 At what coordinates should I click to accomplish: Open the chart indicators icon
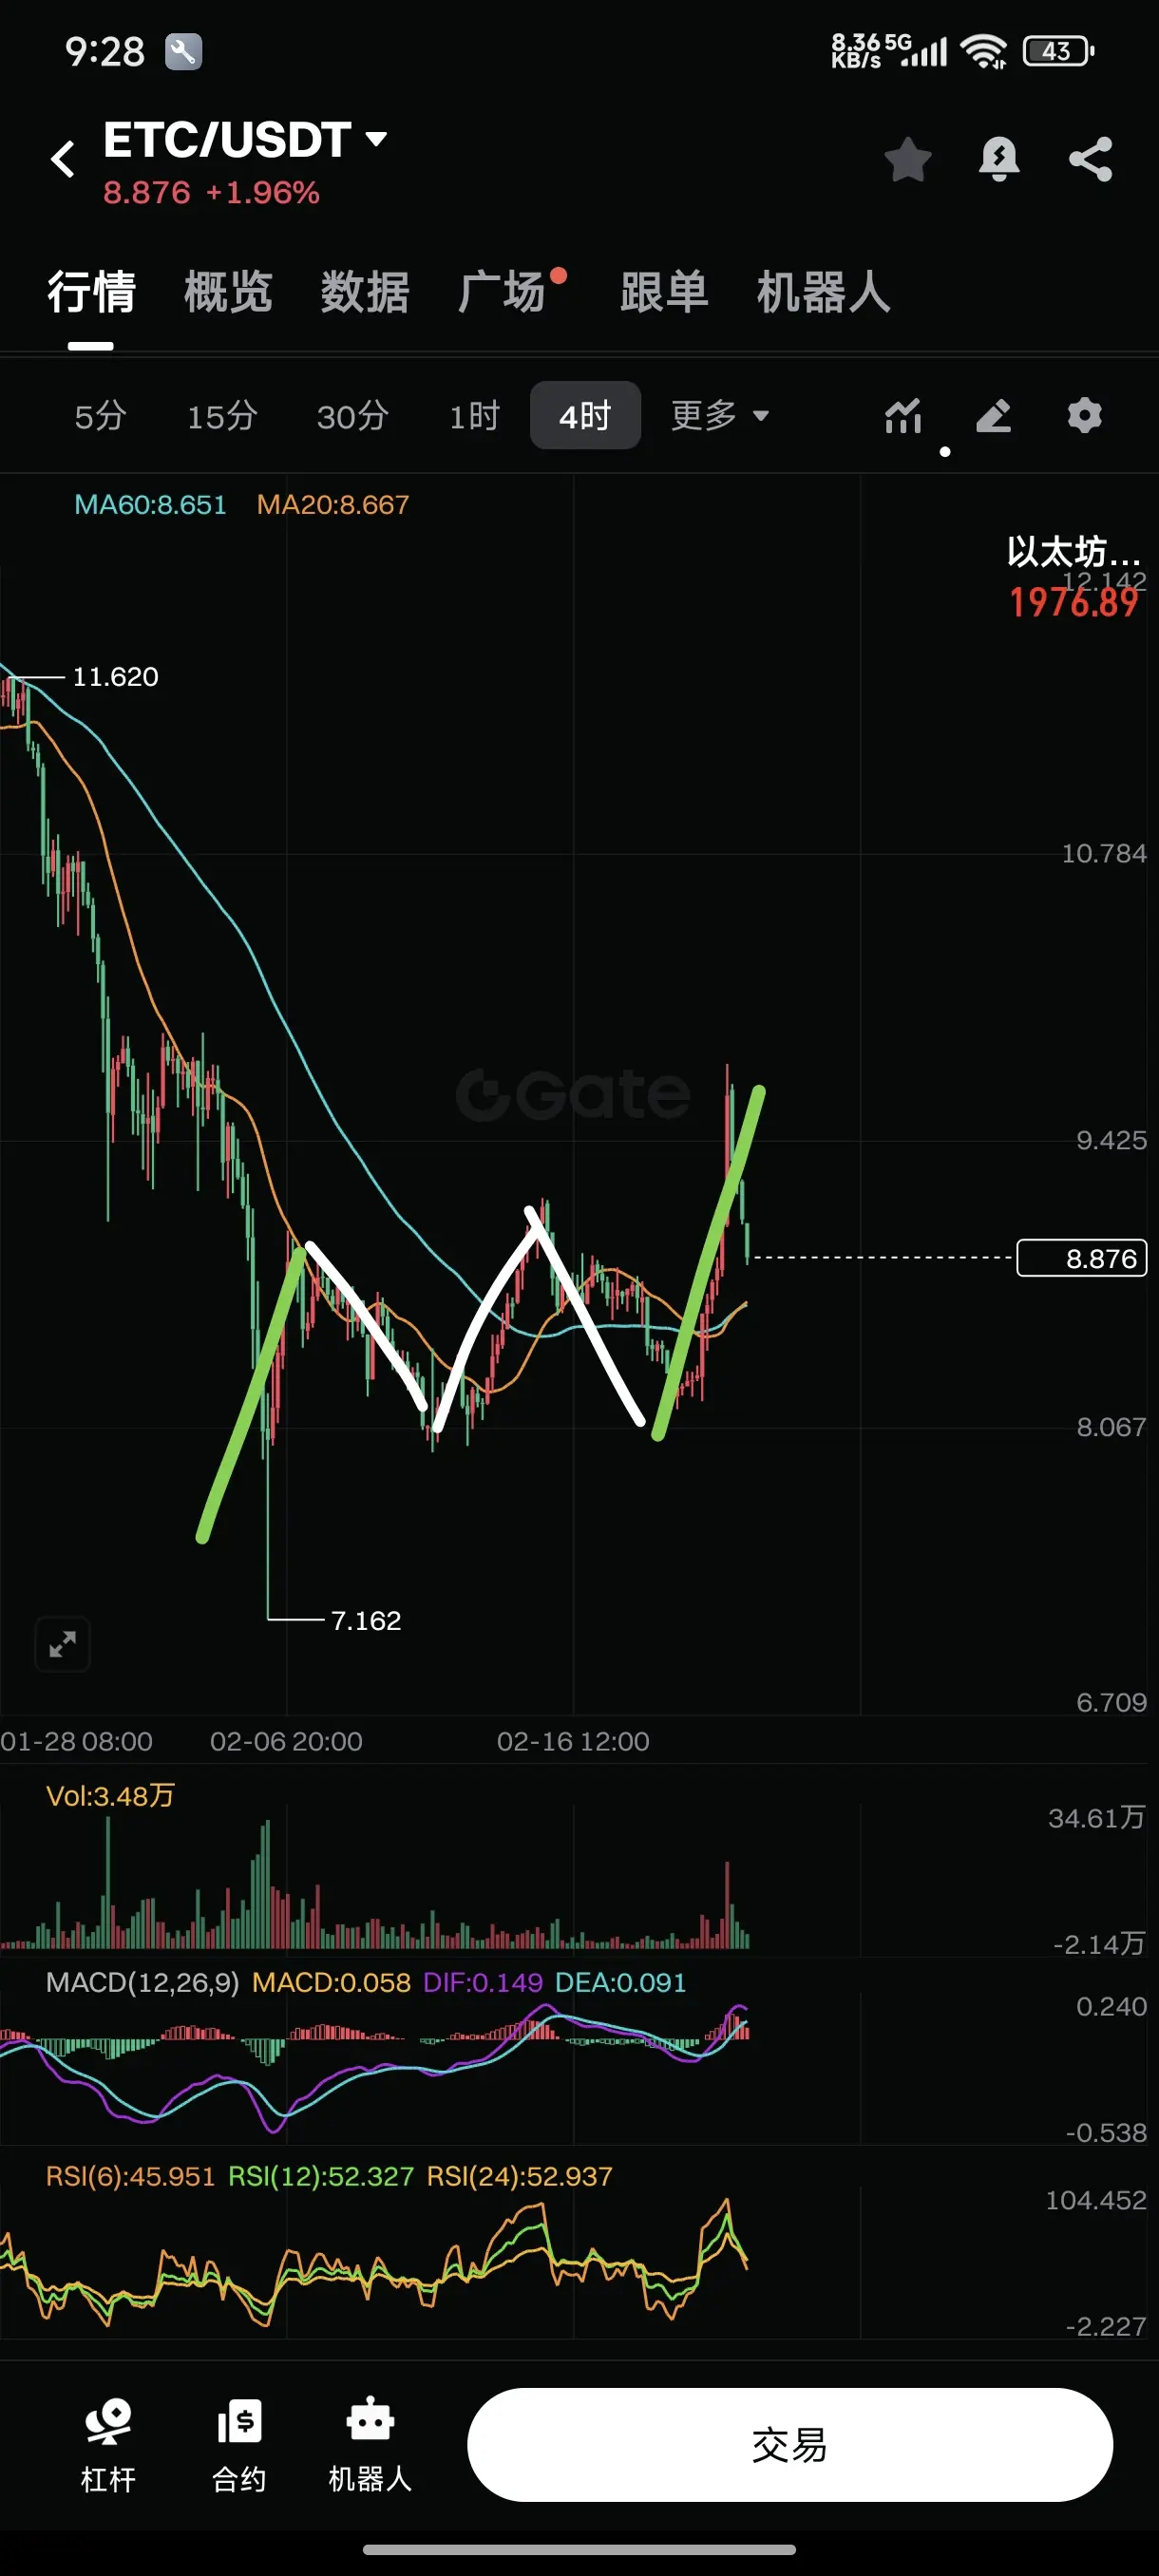pyautogui.click(x=903, y=416)
